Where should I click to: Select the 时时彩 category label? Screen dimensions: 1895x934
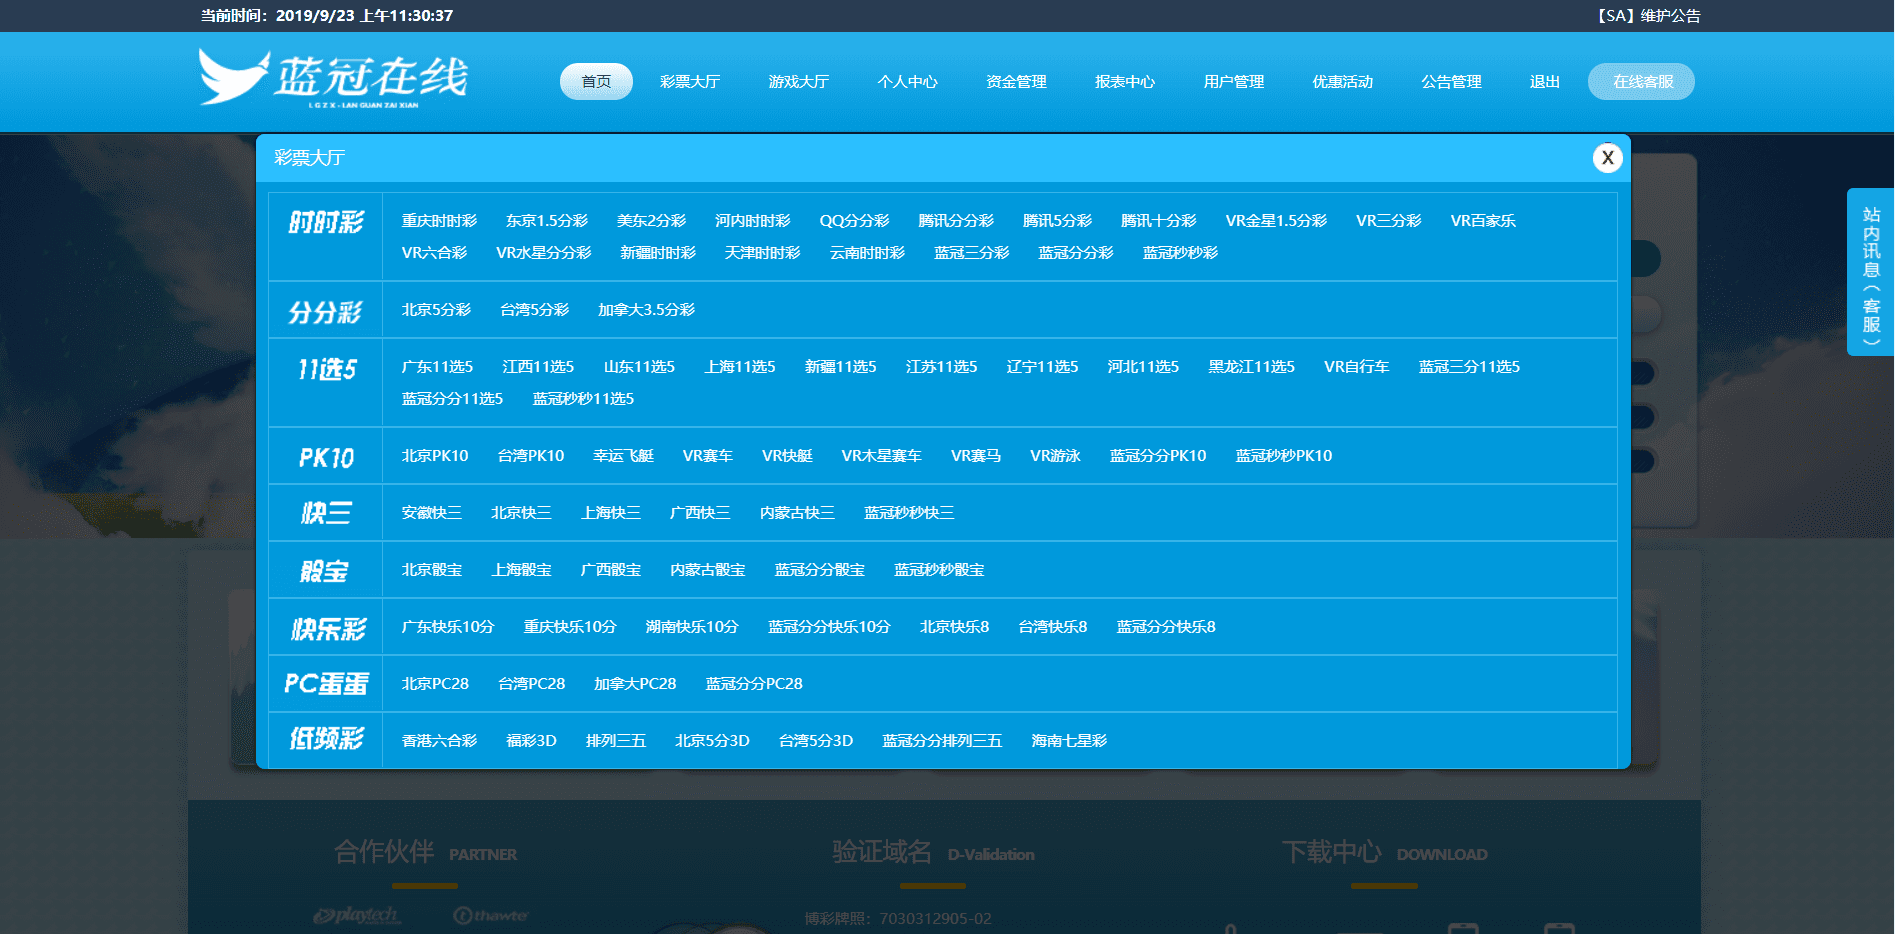tap(325, 222)
